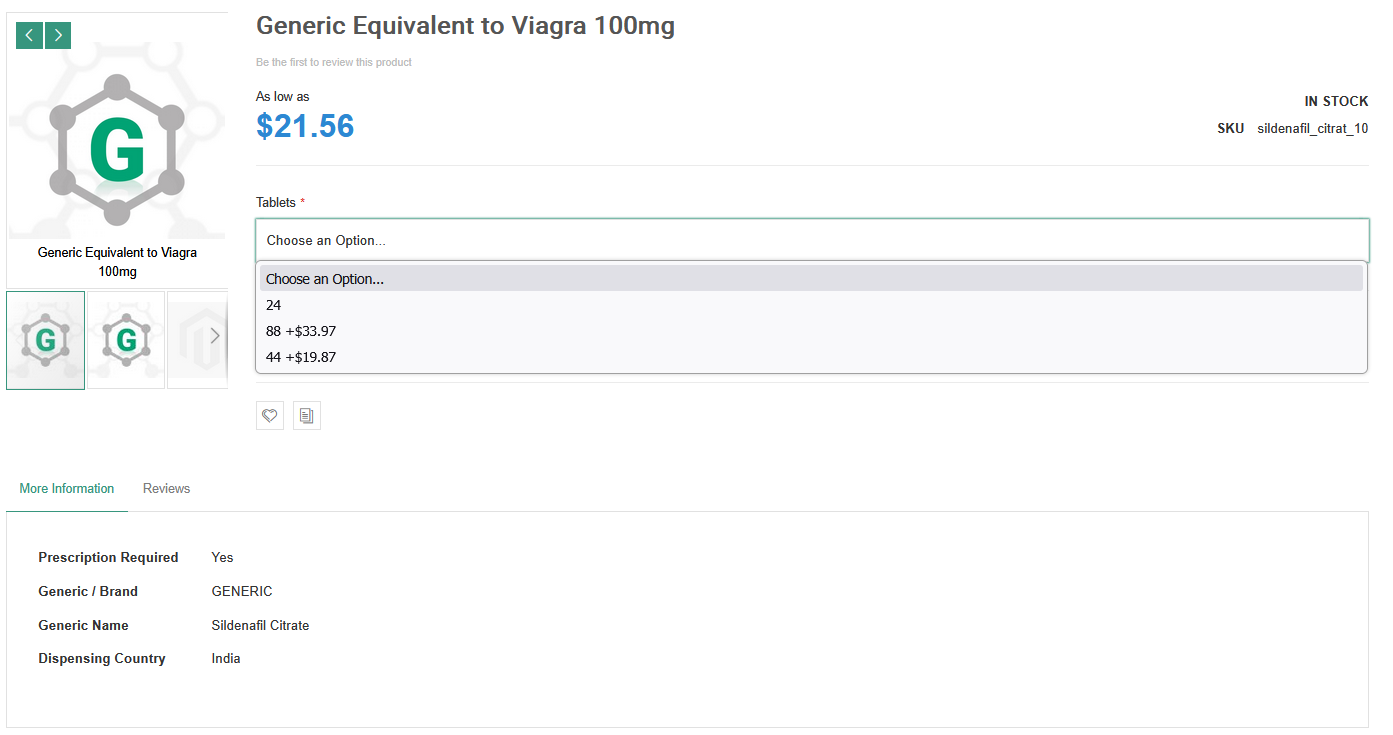Choose the 24 tablets option
1393x735 pixels.
pyautogui.click(x=811, y=305)
